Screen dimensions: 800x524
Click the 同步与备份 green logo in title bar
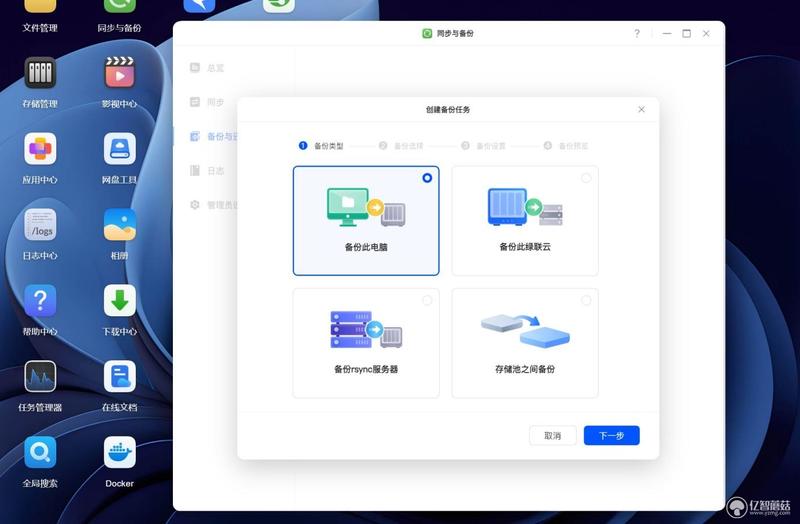click(427, 33)
